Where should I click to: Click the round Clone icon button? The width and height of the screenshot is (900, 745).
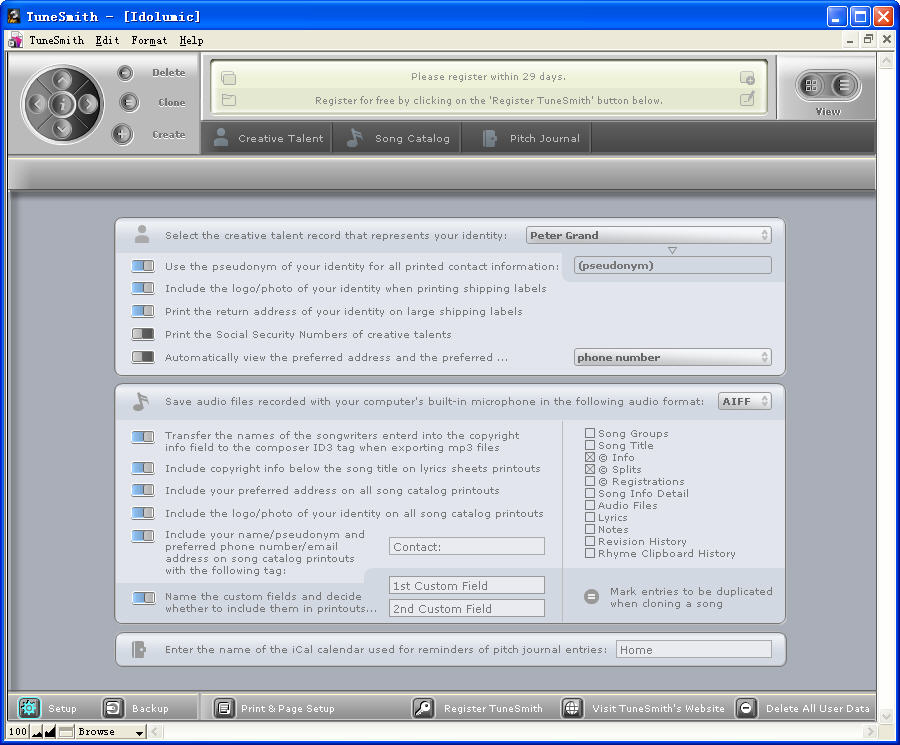pyautogui.click(x=129, y=102)
